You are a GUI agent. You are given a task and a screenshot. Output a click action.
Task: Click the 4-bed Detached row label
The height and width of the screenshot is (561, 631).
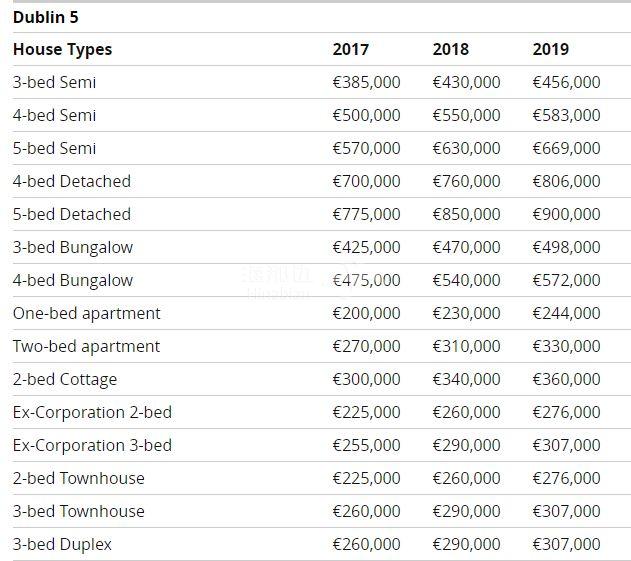click(71, 181)
